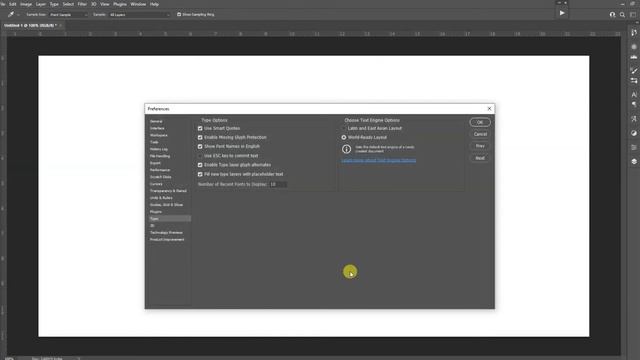Toggle Show Sampling Ring checkbox
This screenshot has height=360, width=640.
(x=179, y=14)
